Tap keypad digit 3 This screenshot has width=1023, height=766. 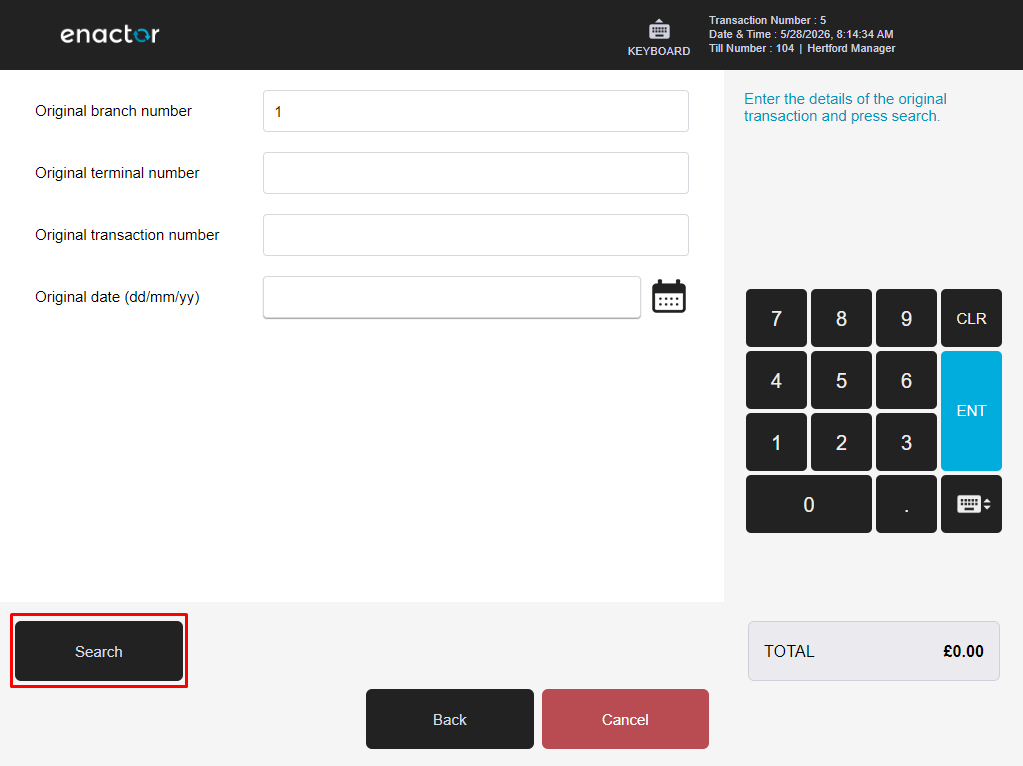click(x=906, y=442)
